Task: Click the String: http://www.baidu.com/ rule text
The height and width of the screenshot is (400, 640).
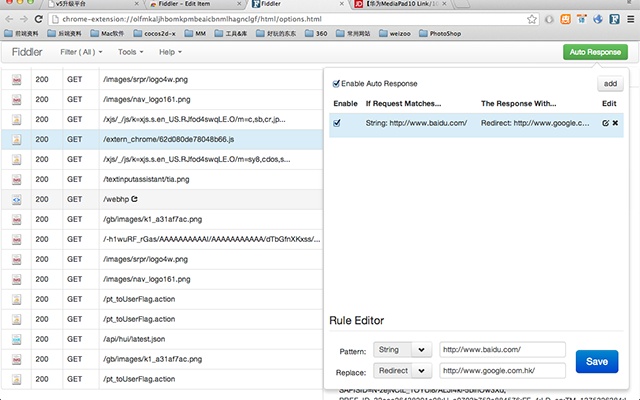Action: pyautogui.click(x=416, y=123)
